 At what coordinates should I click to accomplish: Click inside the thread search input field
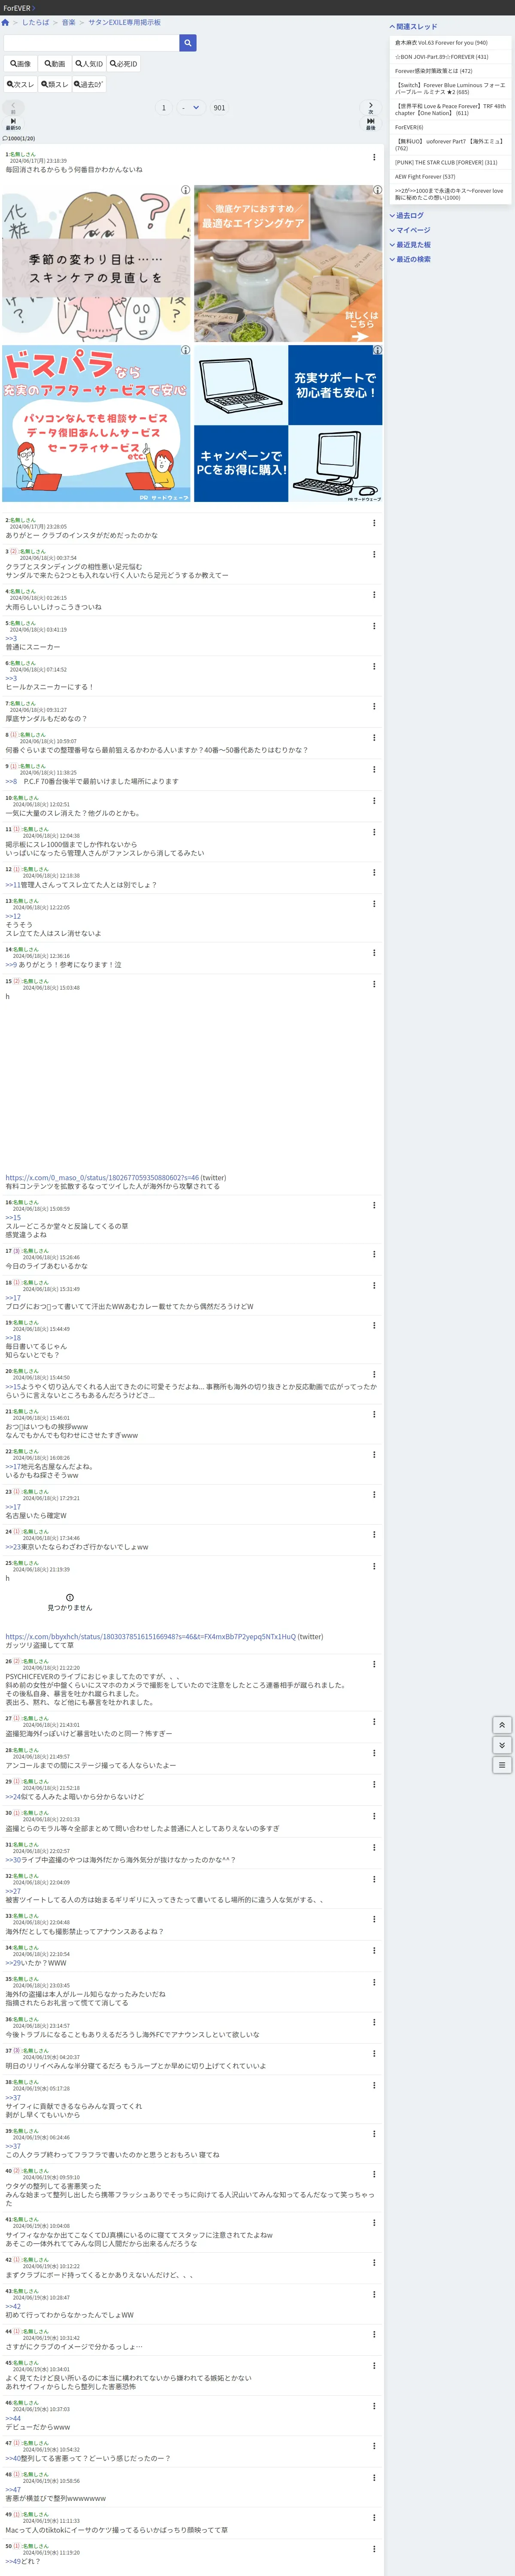[x=91, y=43]
